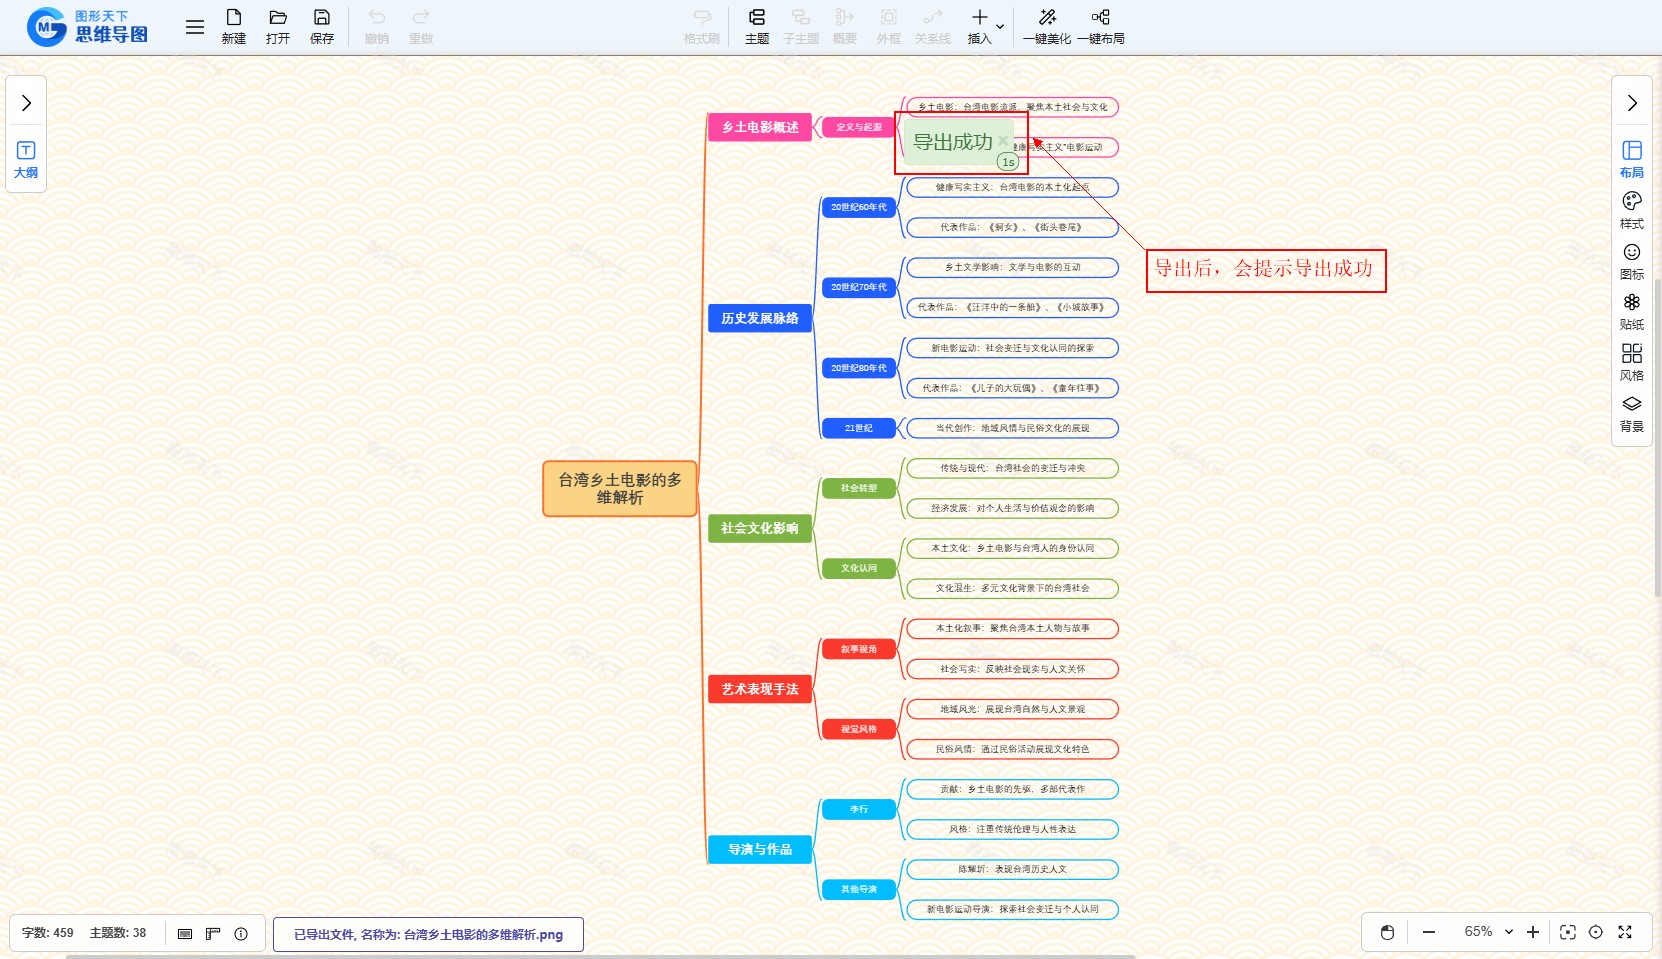Open the 样式 style panel
Image resolution: width=1662 pixels, height=959 pixels.
point(1631,210)
